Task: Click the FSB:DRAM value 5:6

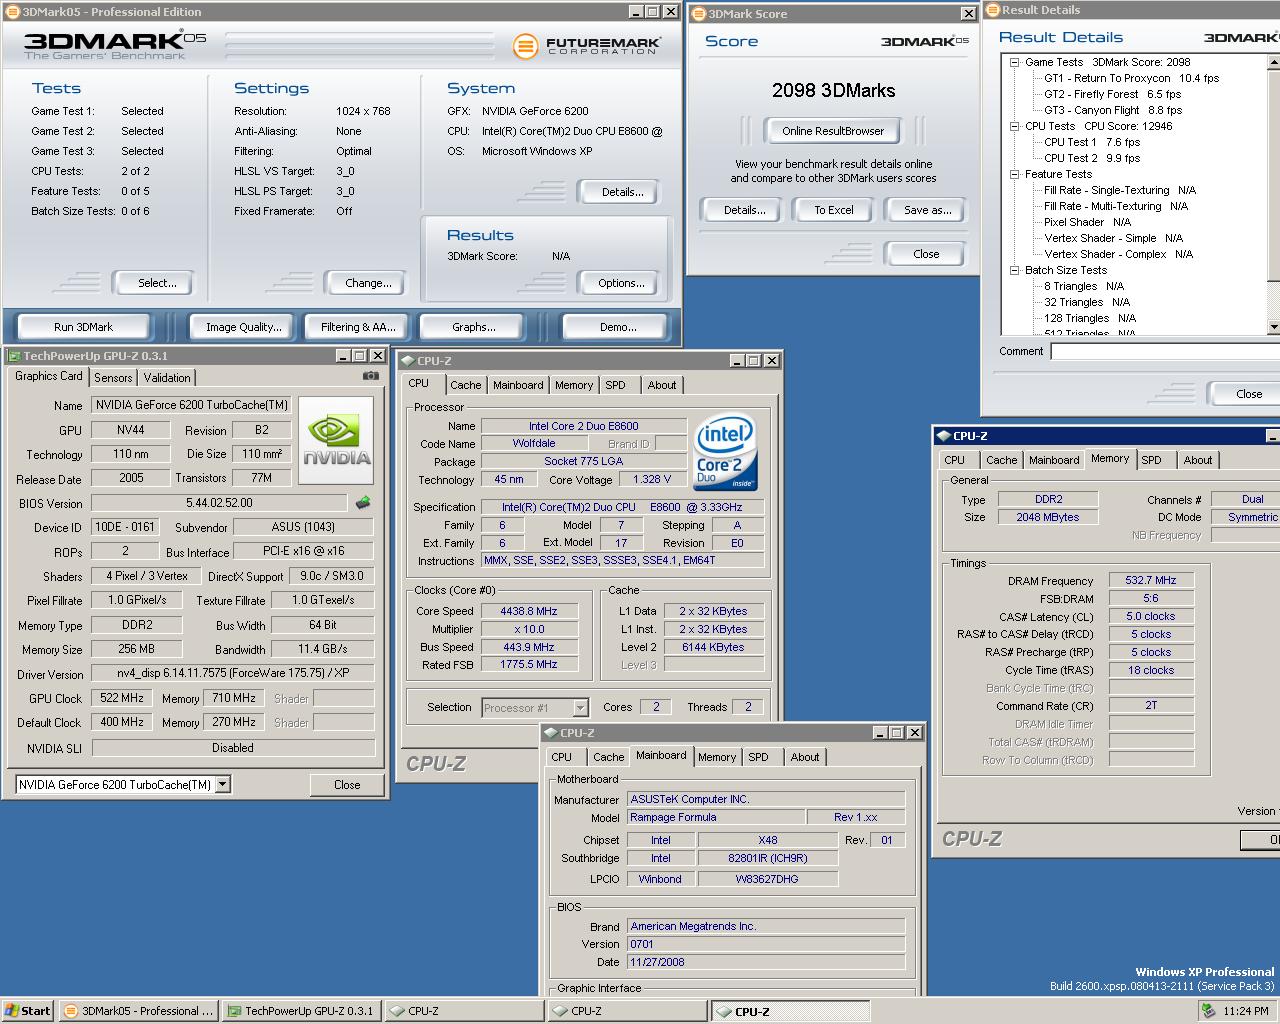Action: point(1151,598)
